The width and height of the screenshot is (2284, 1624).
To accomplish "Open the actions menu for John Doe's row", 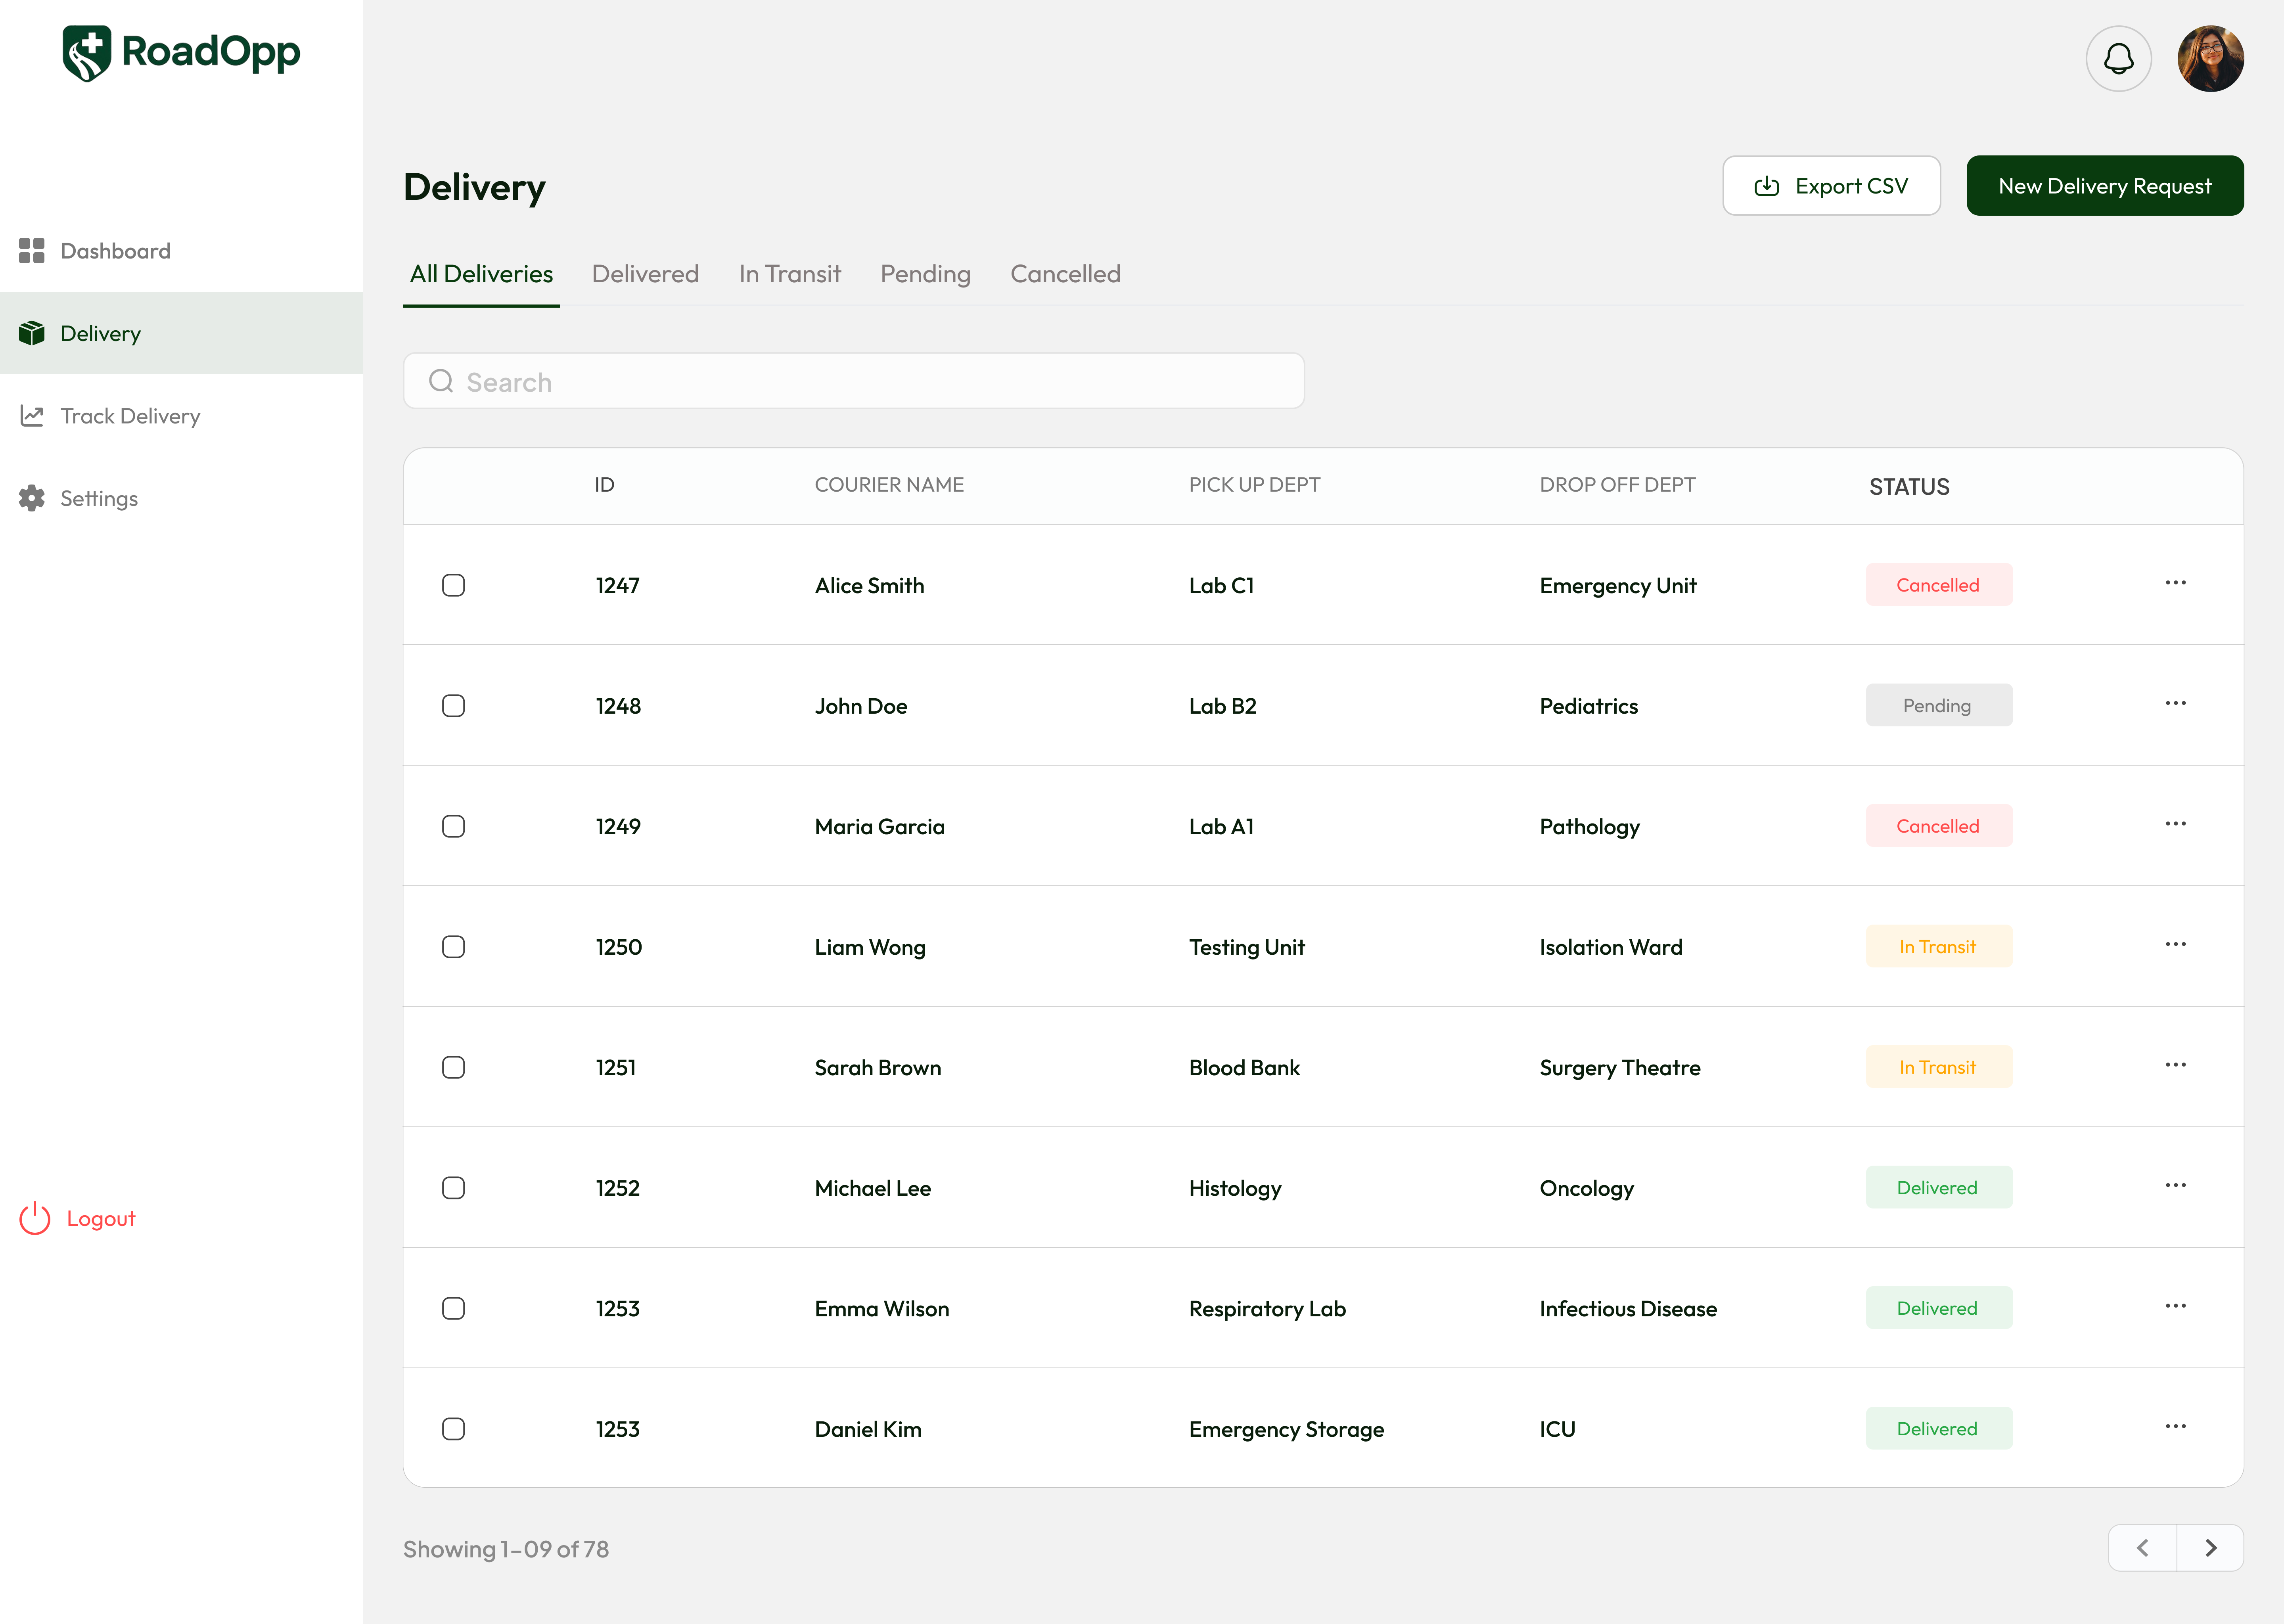I will (x=2176, y=703).
